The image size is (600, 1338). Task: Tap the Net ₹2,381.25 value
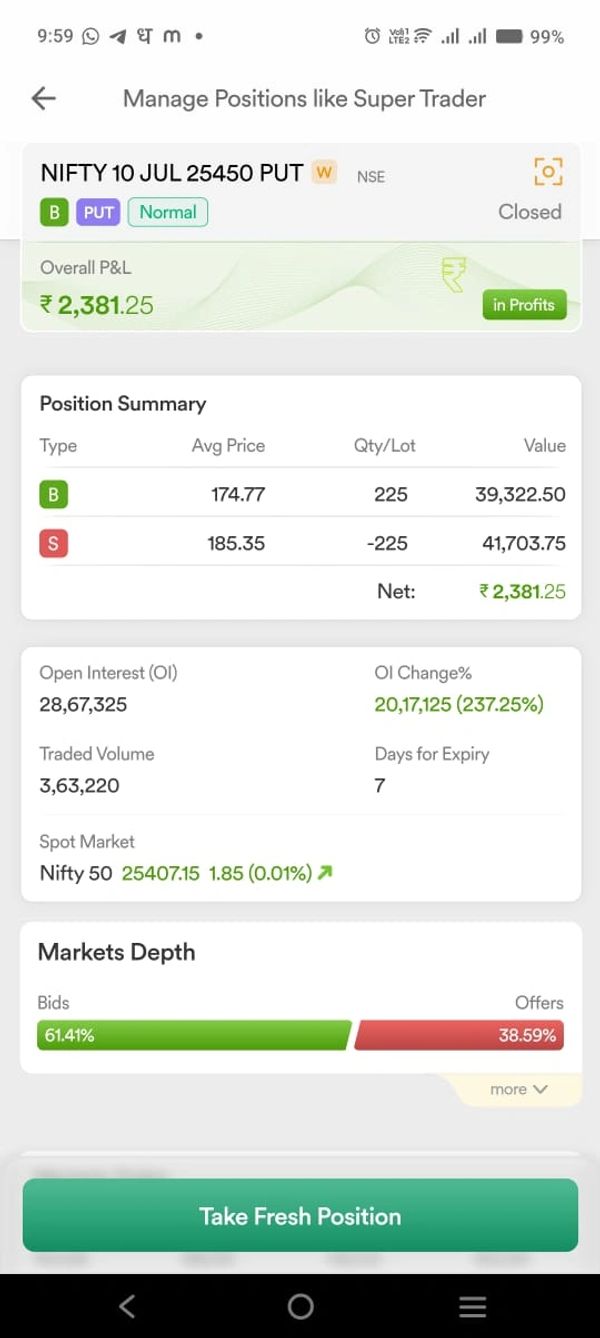pyautogui.click(x=522, y=591)
